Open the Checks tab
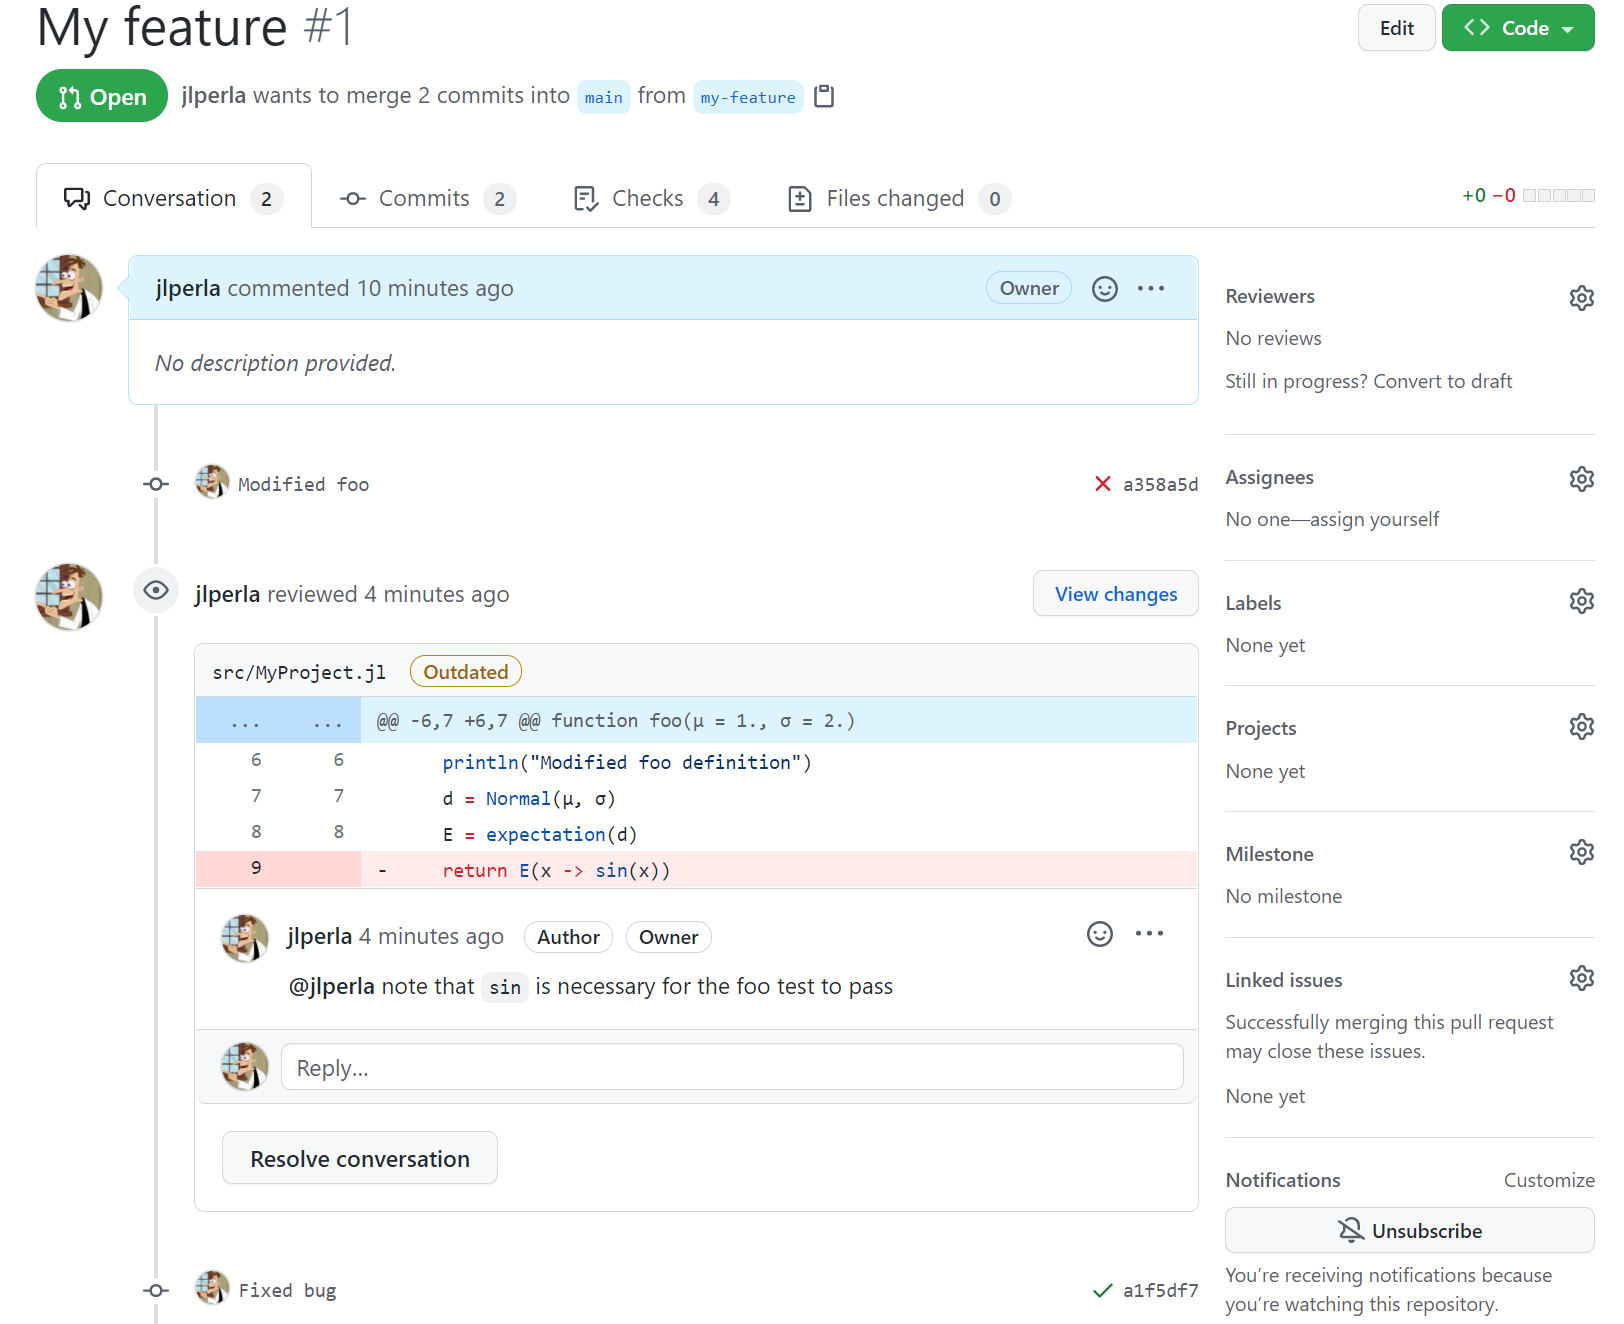This screenshot has width=1624, height=1324. (x=650, y=199)
